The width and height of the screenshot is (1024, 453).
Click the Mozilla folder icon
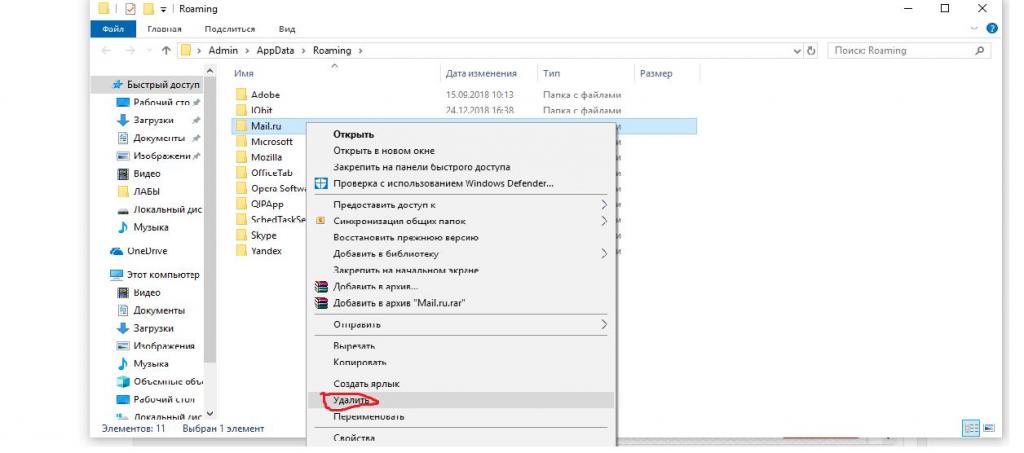pyautogui.click(x=241, y=157)
